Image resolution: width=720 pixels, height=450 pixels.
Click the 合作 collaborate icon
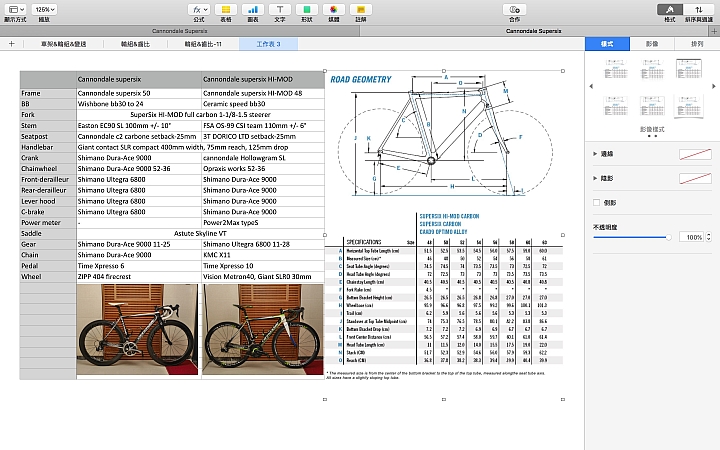[515, 10]
